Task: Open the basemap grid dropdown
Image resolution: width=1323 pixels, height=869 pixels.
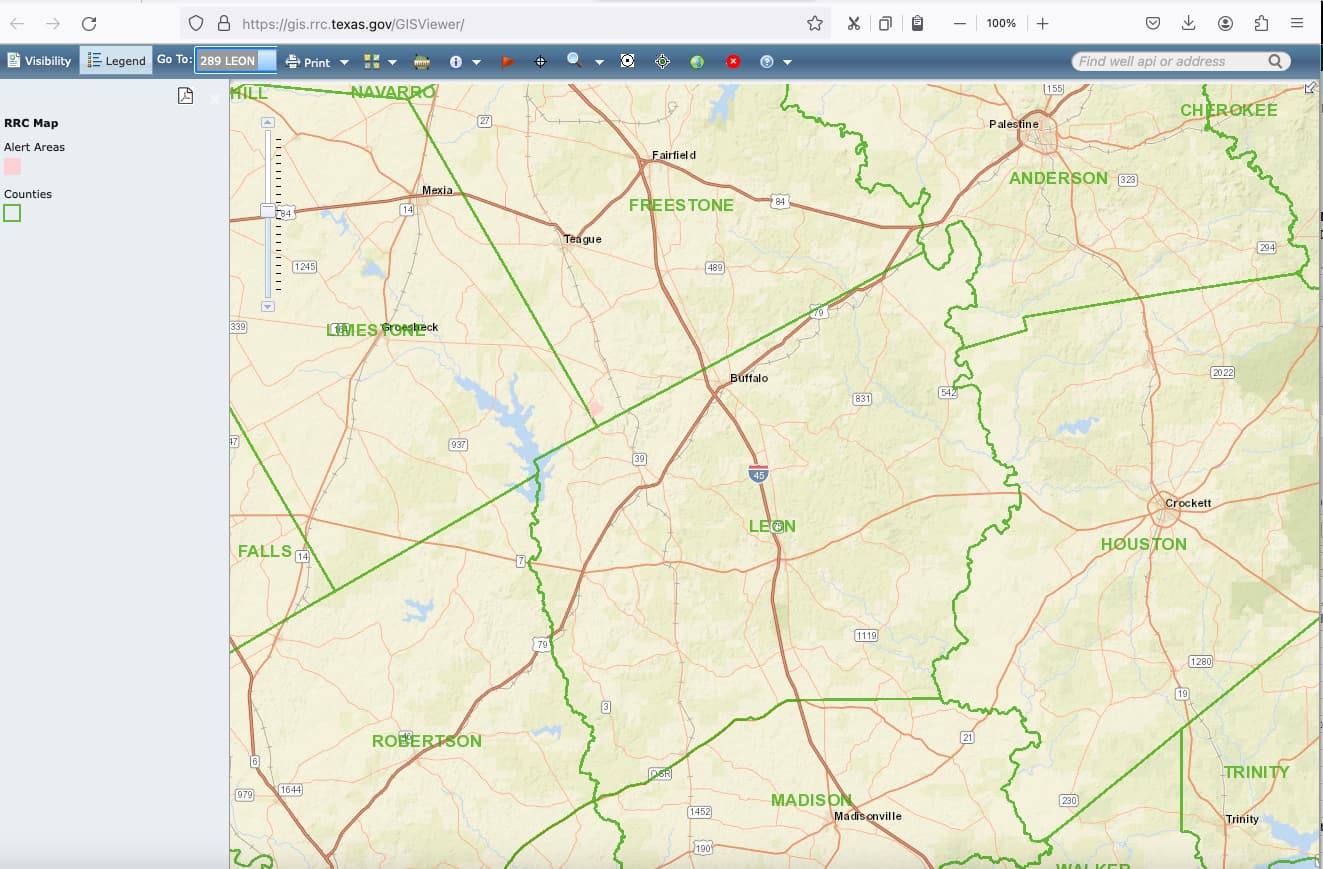Action: pos(392,62)
